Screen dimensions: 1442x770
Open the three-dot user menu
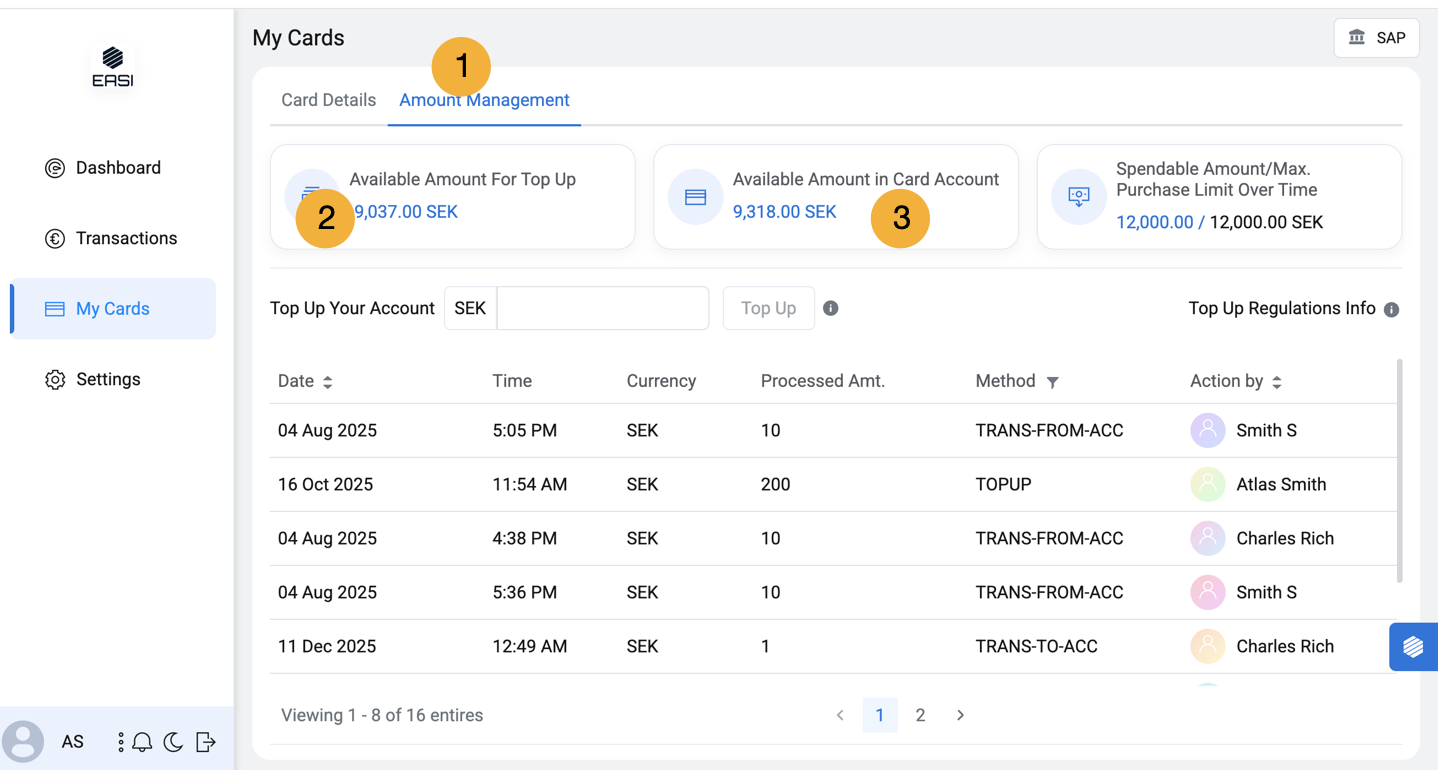(120, 742)
